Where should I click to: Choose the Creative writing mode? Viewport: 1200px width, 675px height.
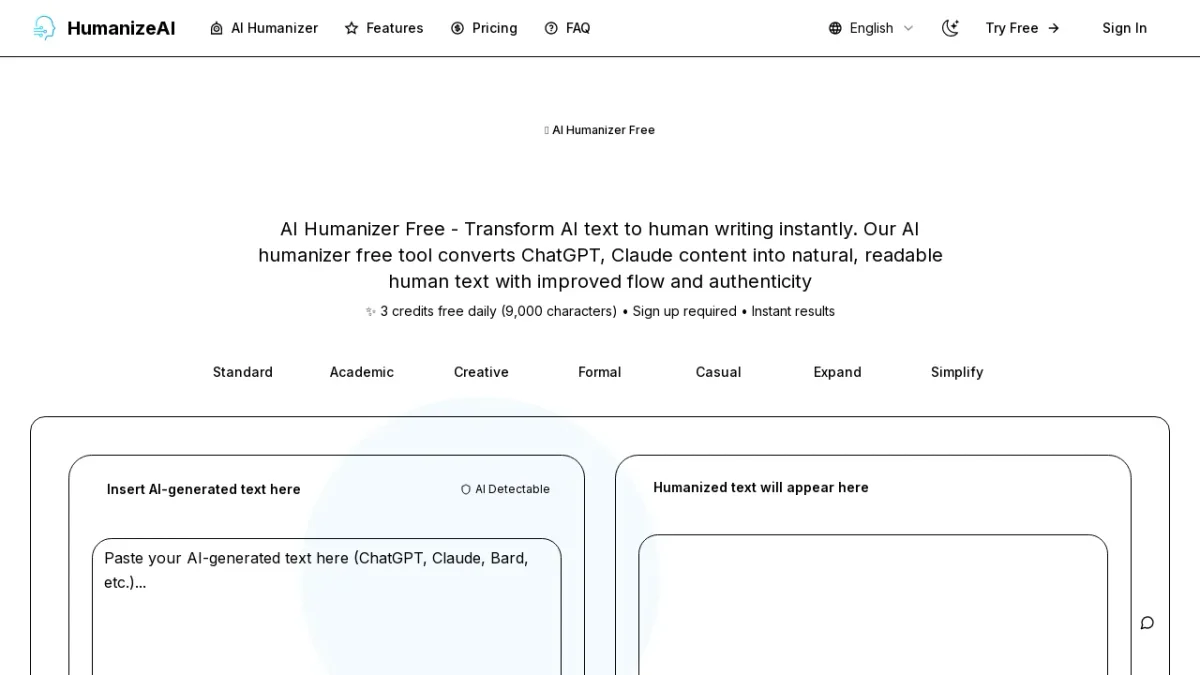tap(481, 372)
